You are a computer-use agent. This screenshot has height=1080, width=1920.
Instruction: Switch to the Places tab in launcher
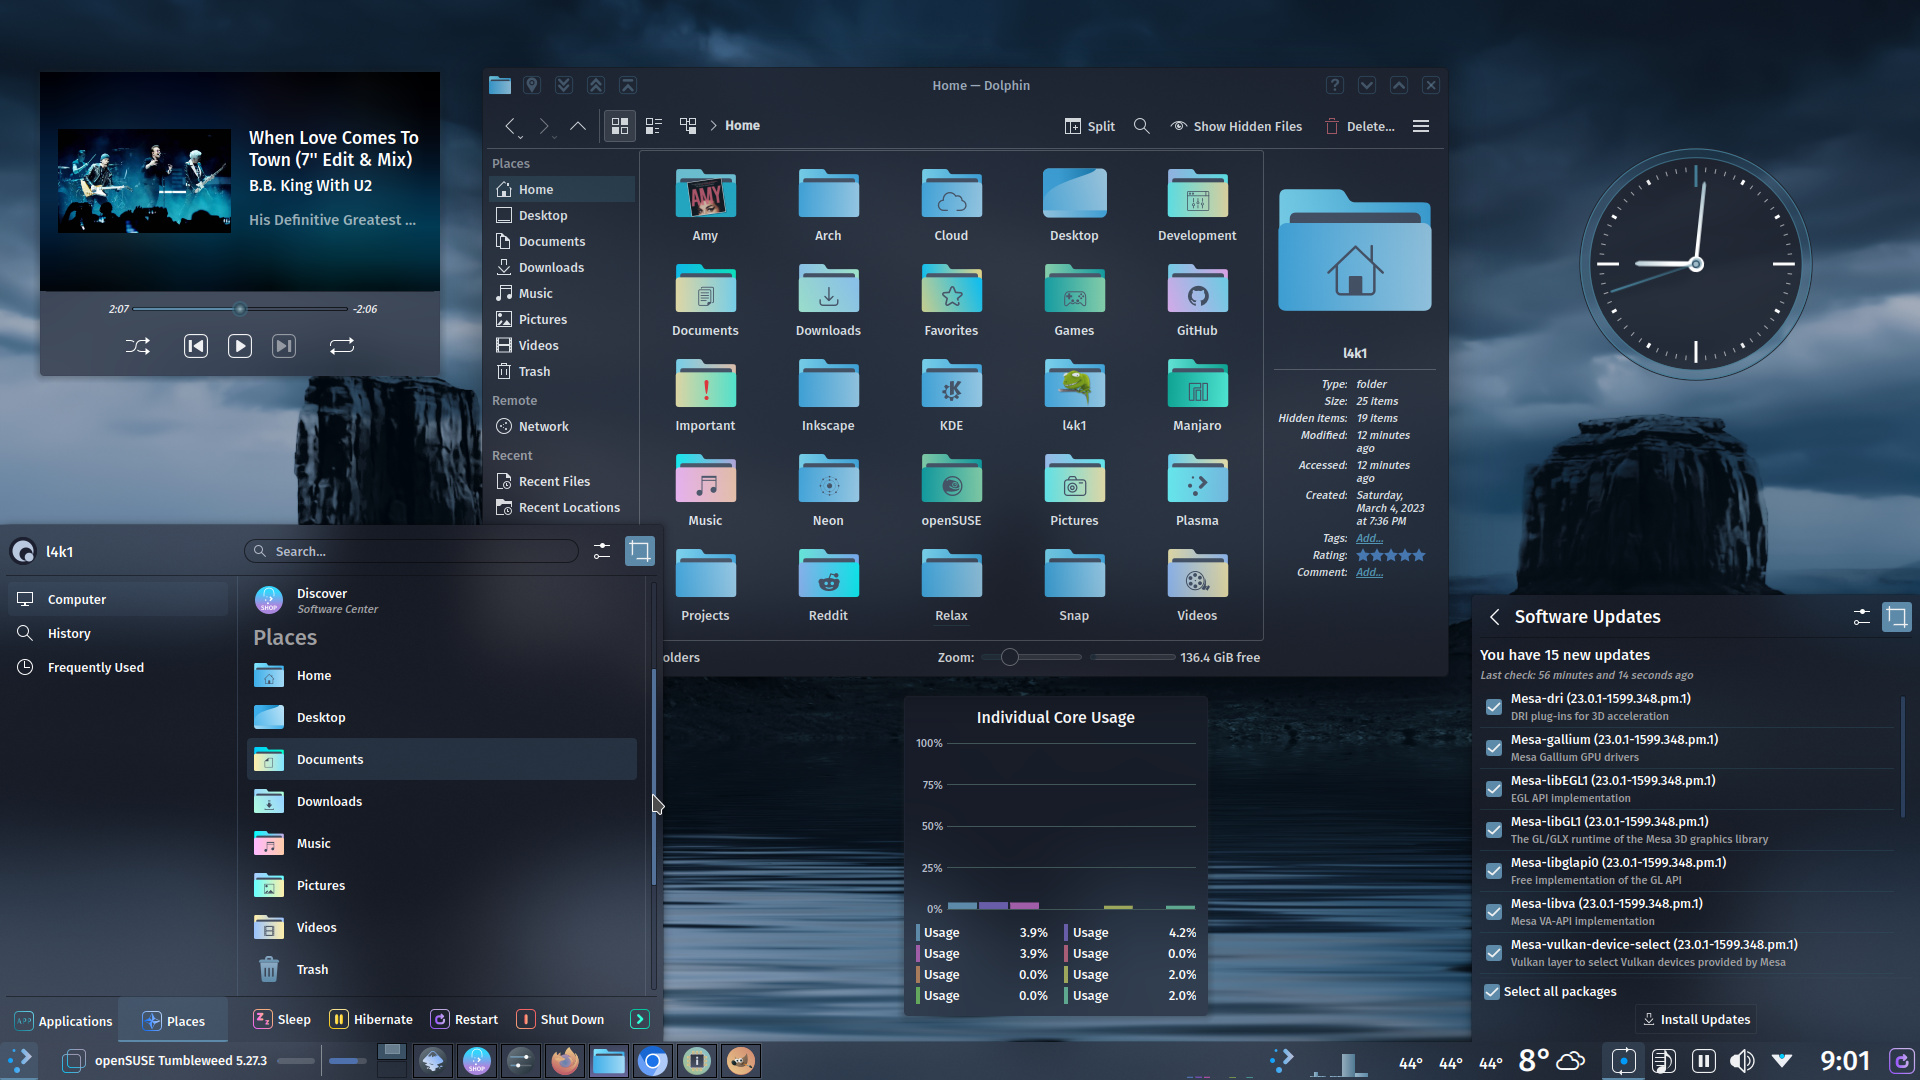point(173,1021)
